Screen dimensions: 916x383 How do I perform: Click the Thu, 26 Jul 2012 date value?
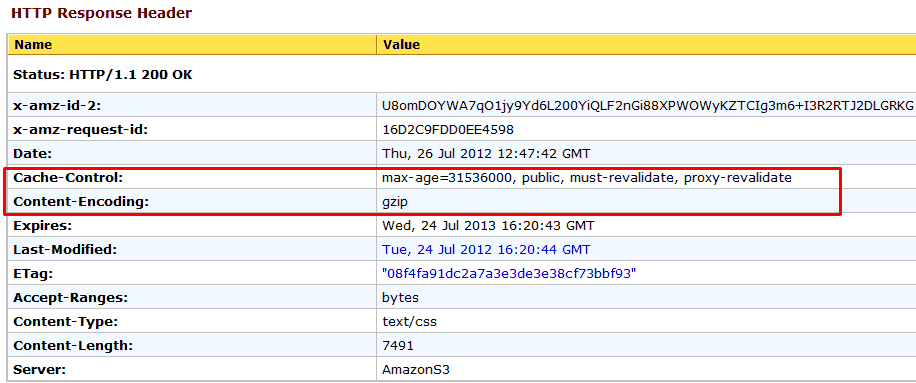click(486, 154)
